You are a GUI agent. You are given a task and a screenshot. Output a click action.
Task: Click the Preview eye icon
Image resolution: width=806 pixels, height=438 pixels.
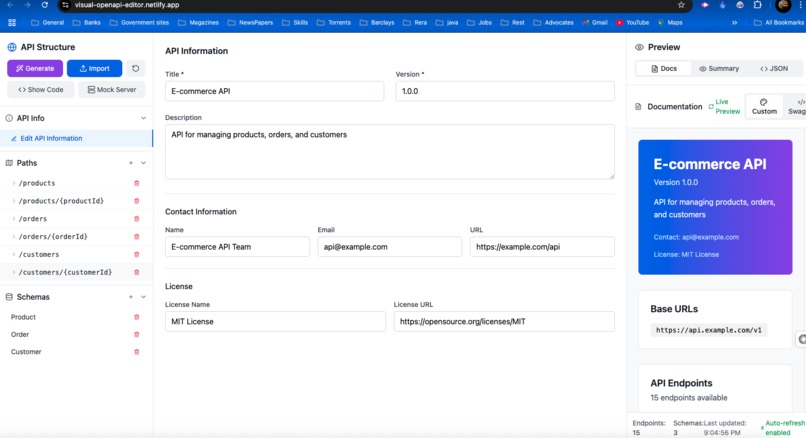pos(639,47)
